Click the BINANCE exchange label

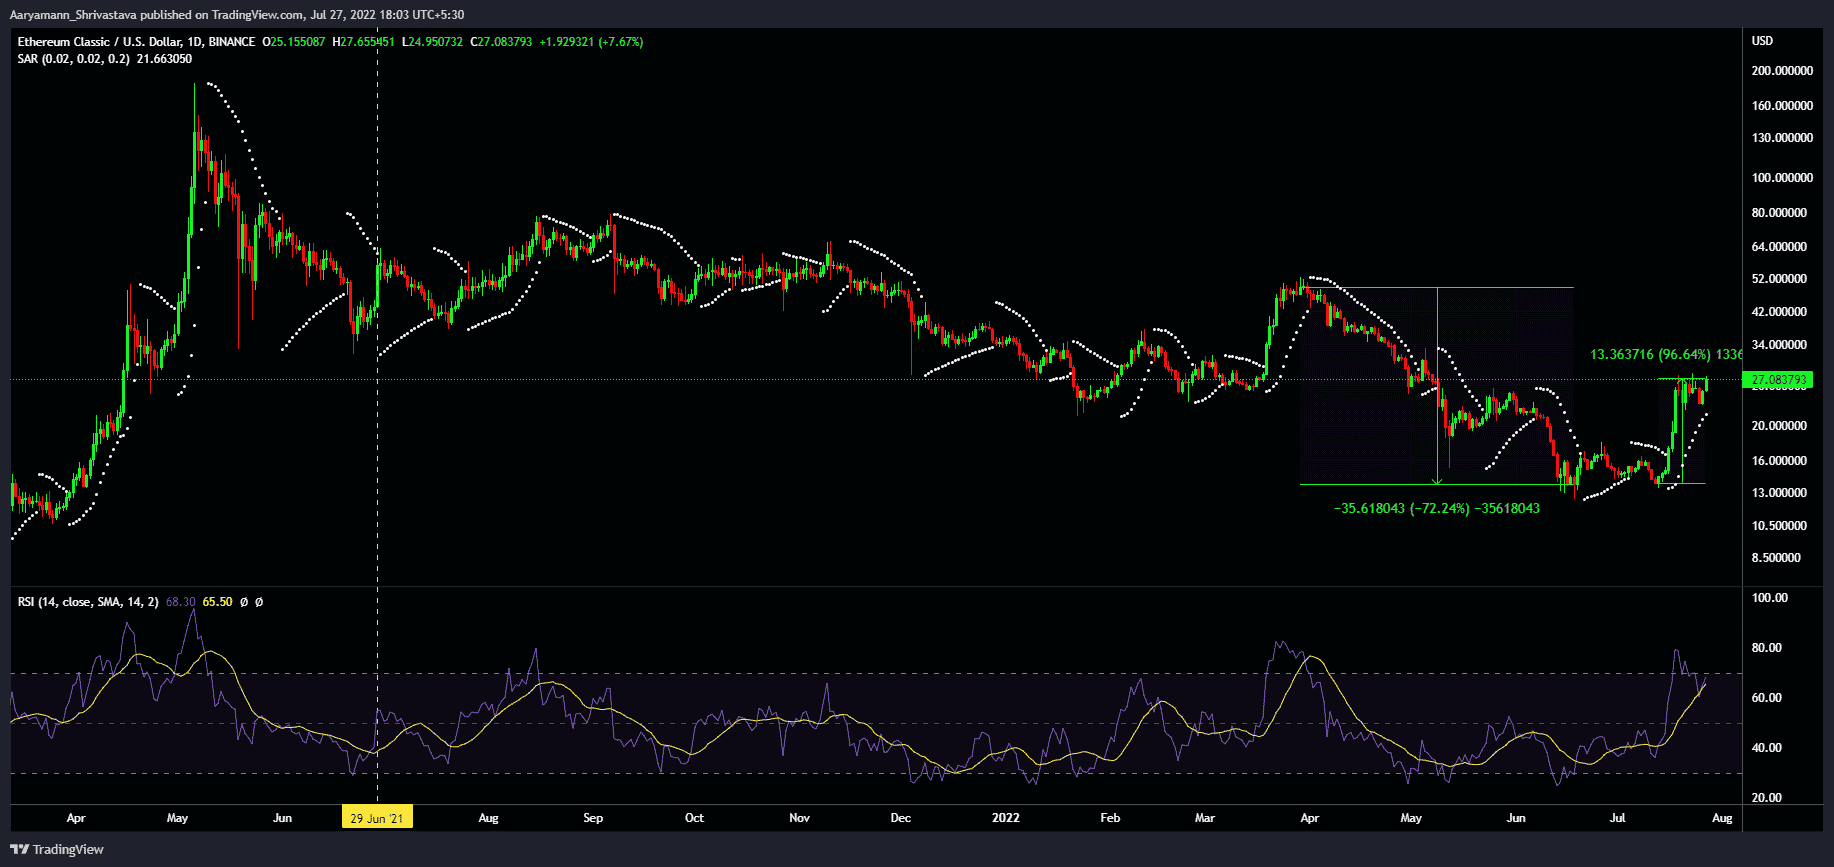232,42
